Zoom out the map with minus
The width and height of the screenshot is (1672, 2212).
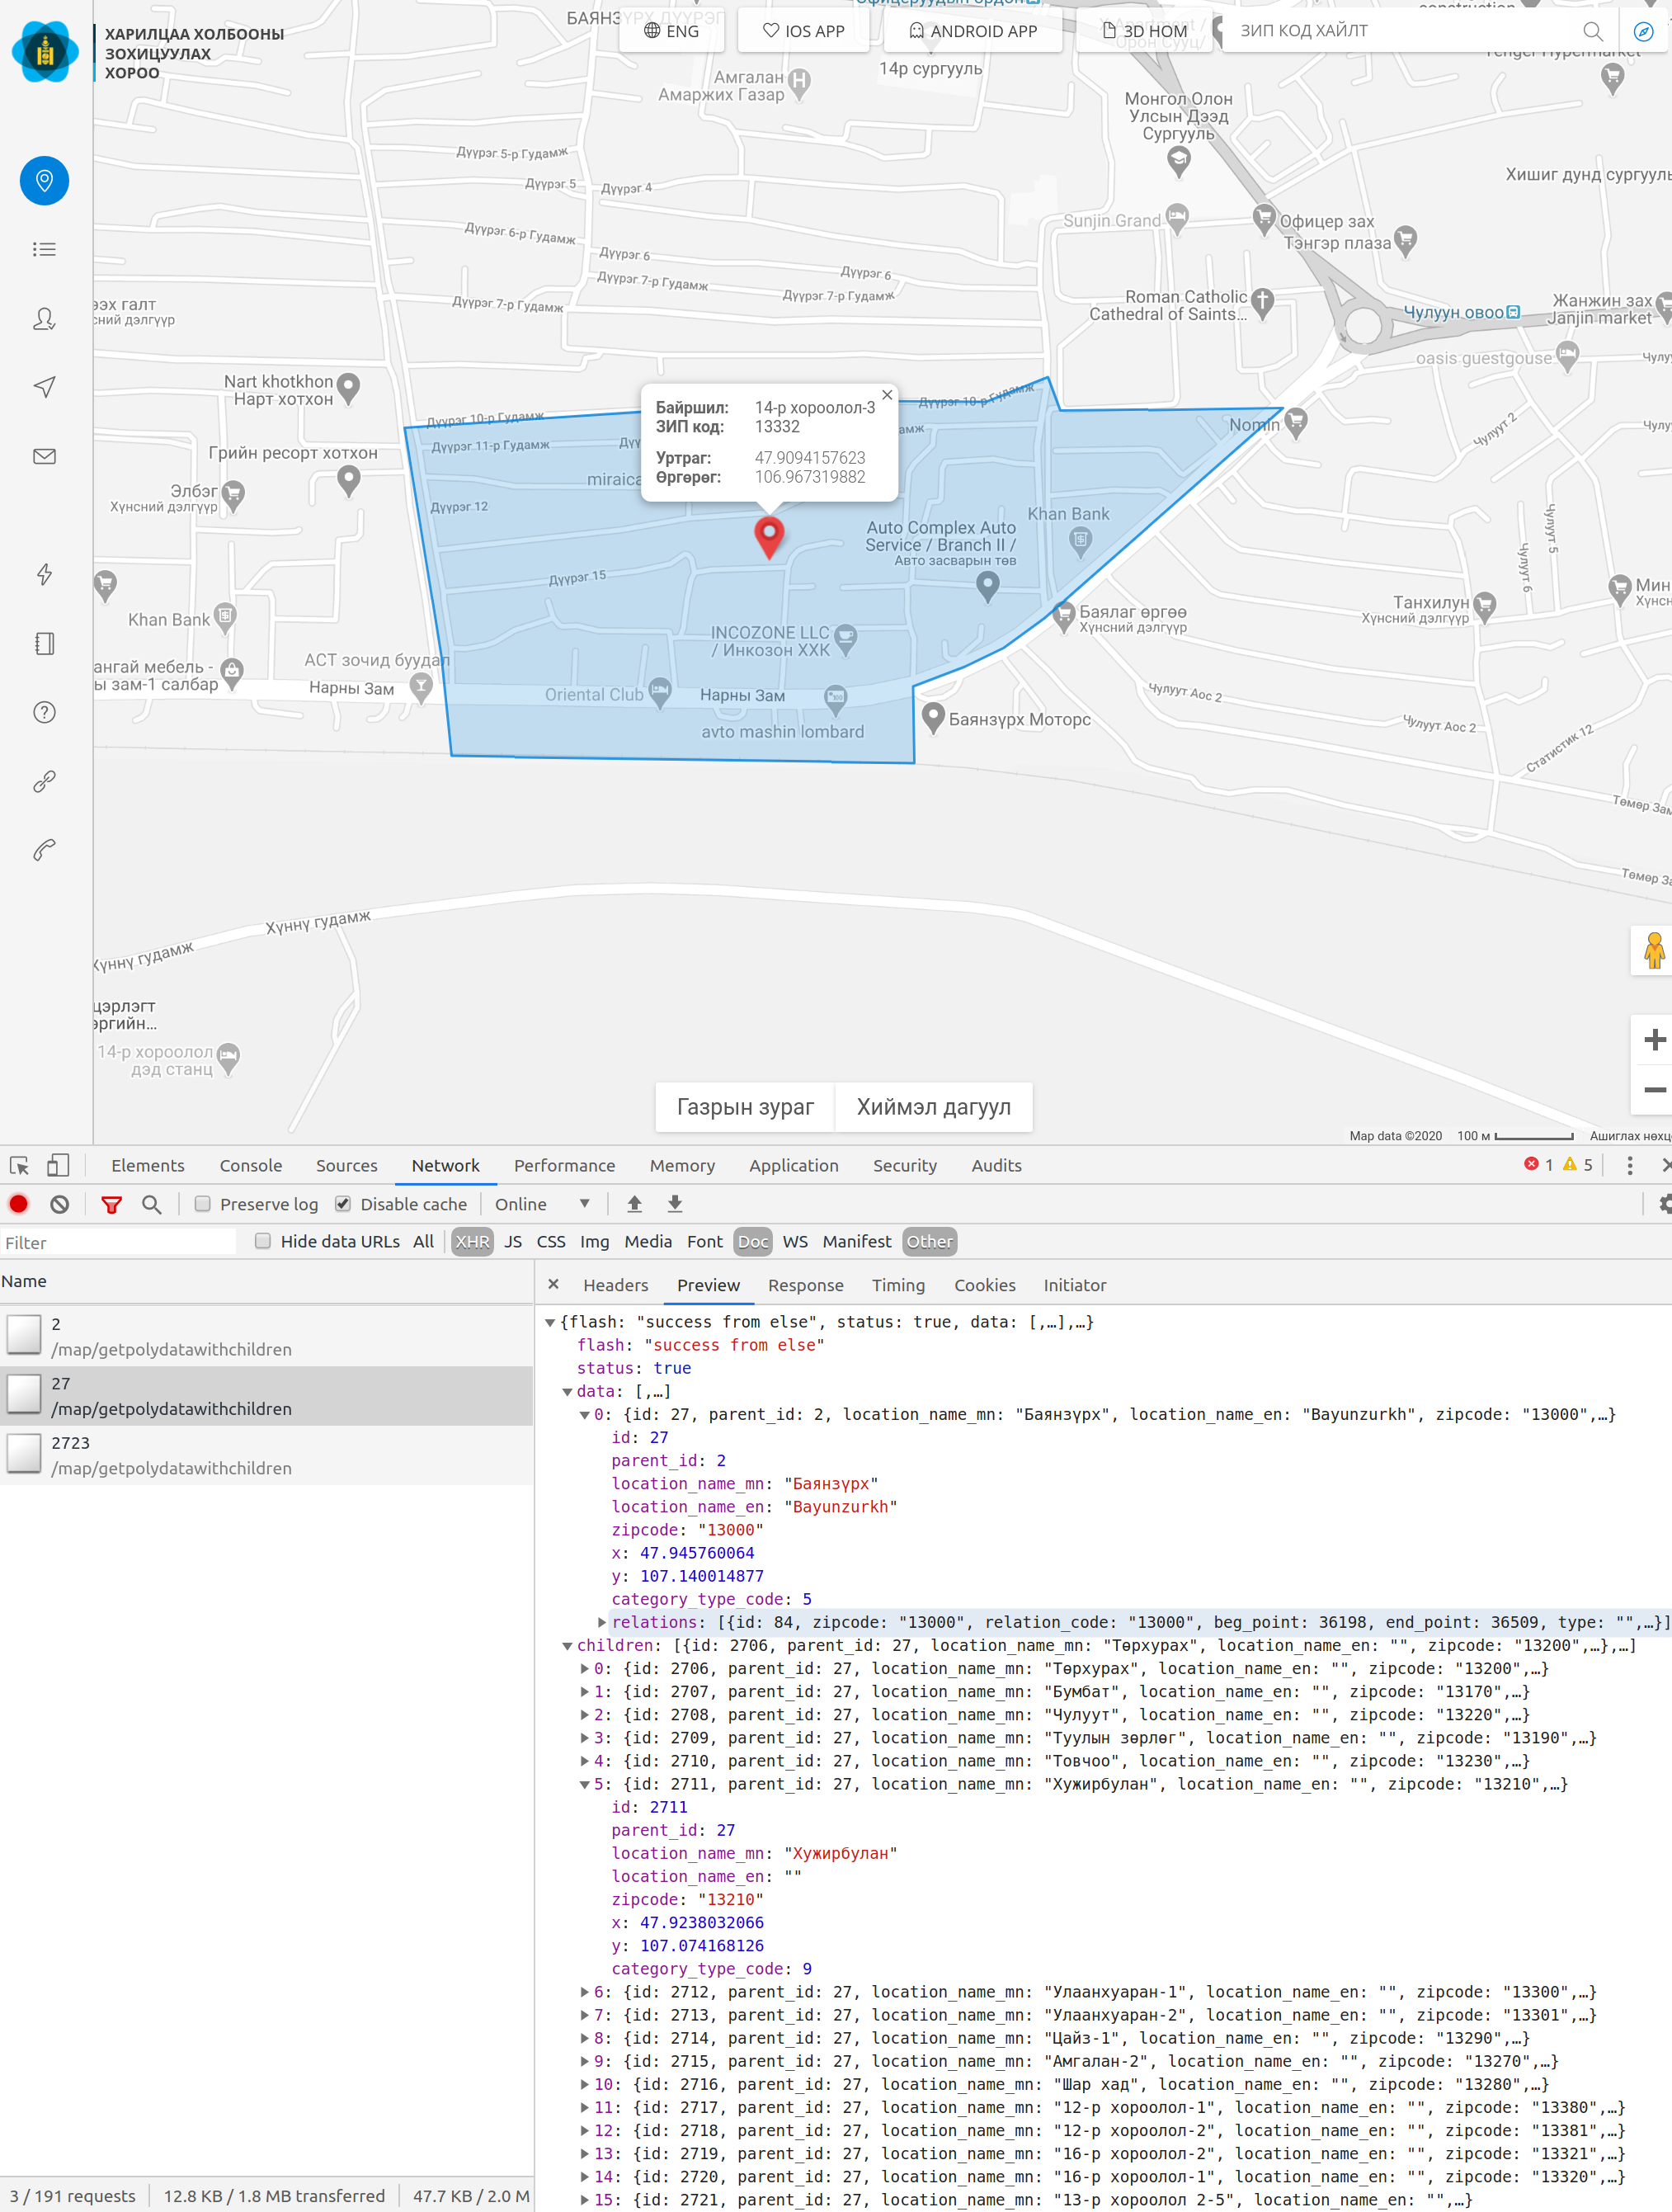point(1654,1090)
